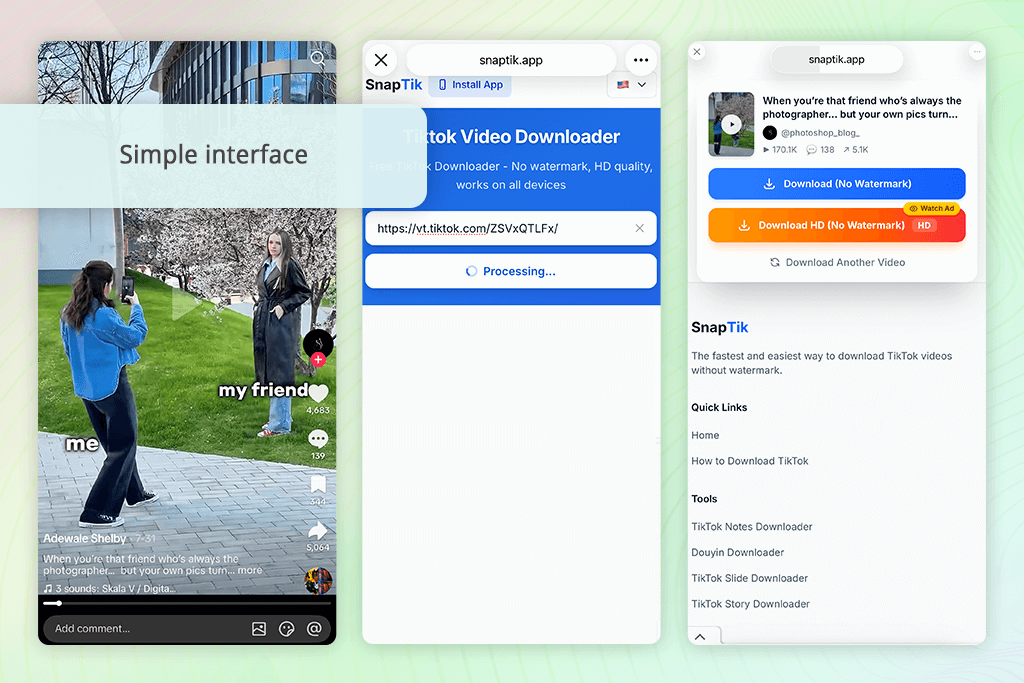This screenshot has width=1024, height=683.
Task: Like the video with heart icon
Action: pyautogui.click(x=318, y=392)
